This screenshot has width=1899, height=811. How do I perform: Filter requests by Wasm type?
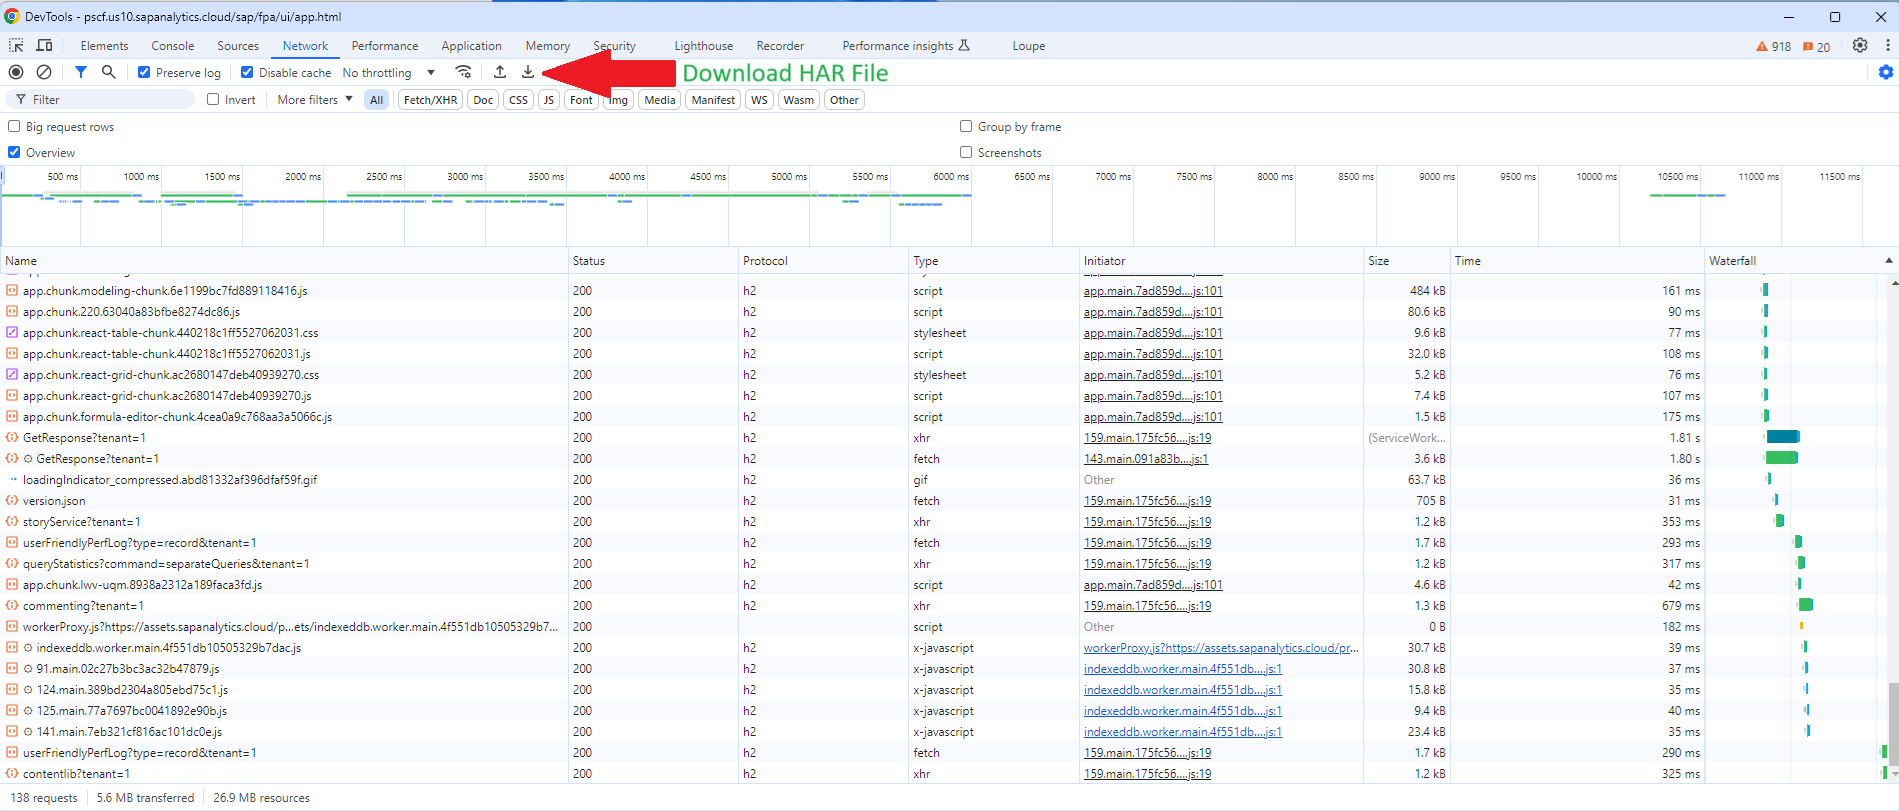point(798,99)
